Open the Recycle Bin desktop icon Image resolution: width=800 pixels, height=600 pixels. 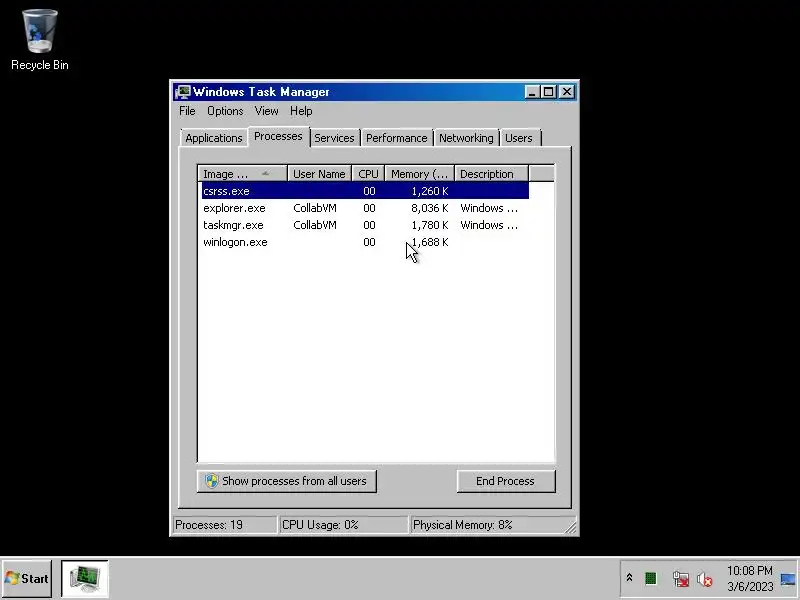point(39,40)
